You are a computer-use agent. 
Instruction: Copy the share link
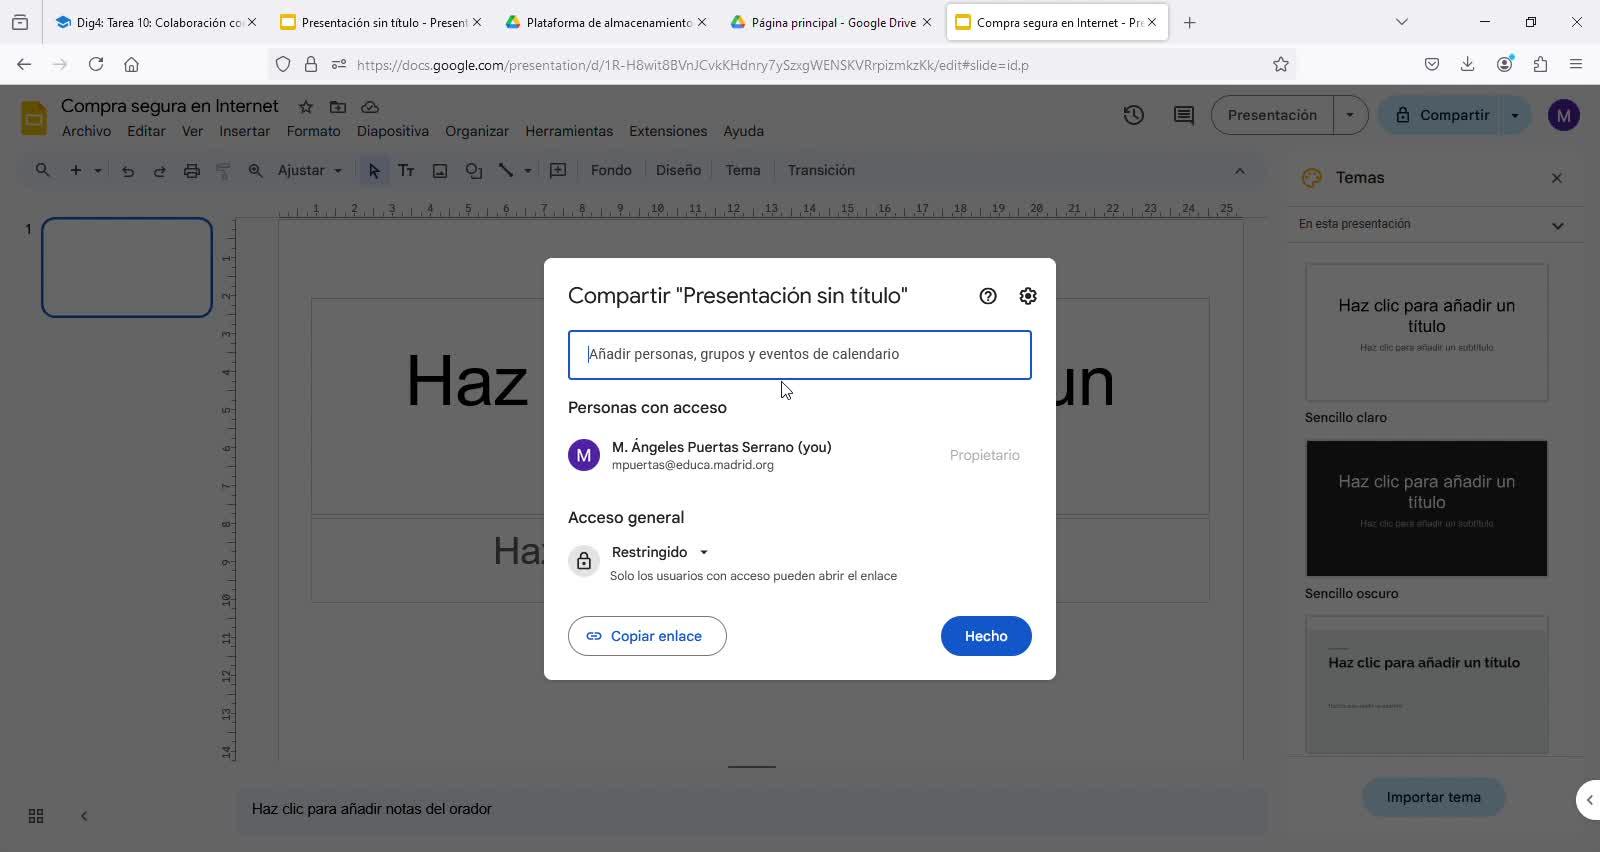647,636
